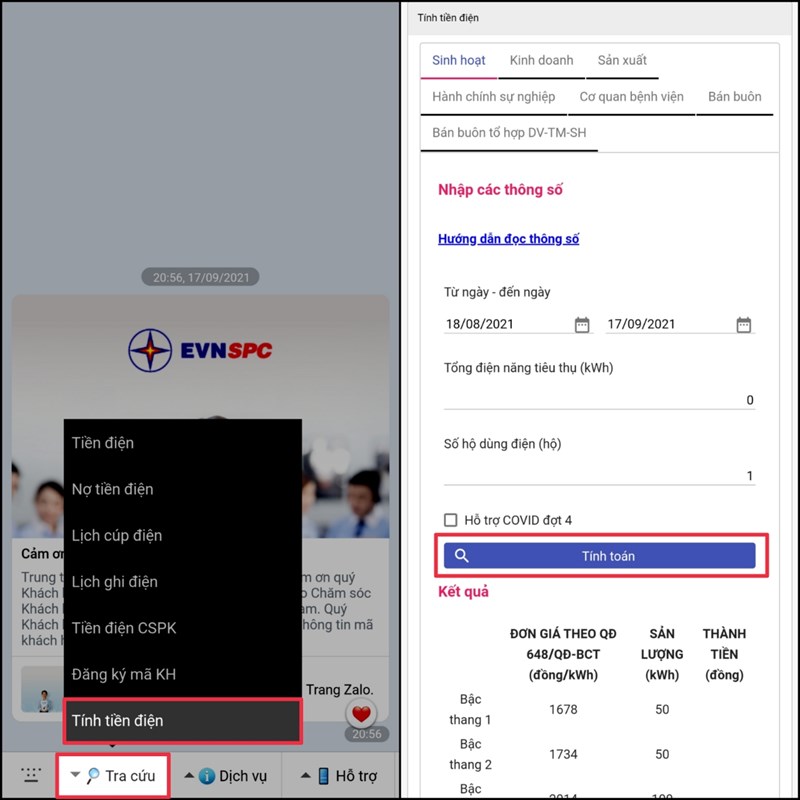800x800 pixels.
Task: Click the end date field 17/09/2021
Action: coord(669,324)
